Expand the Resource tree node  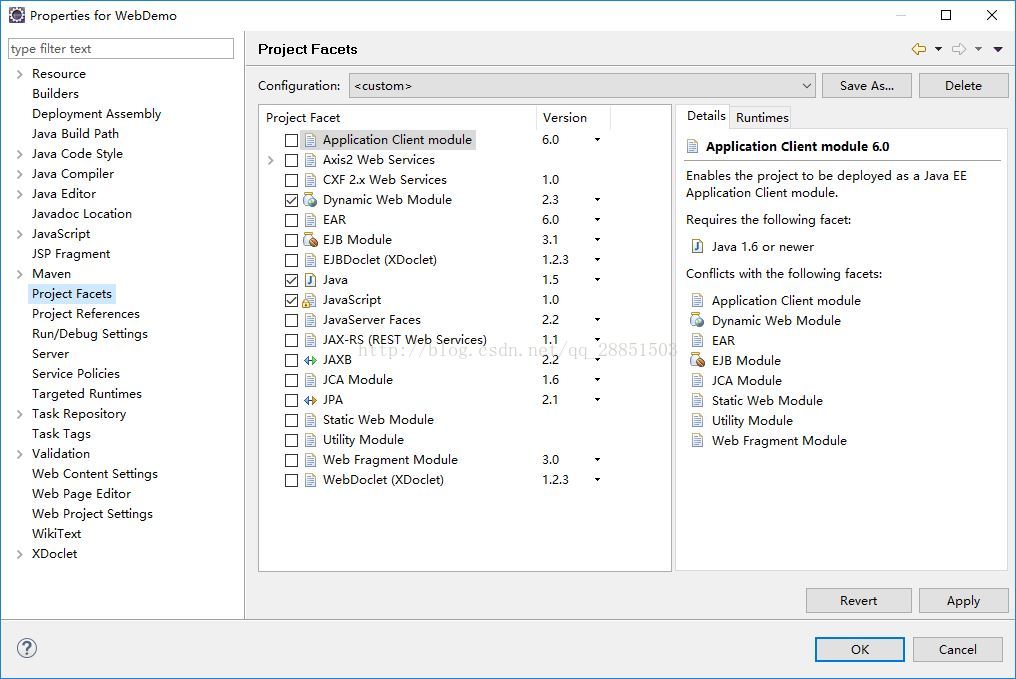click(19, 75)
